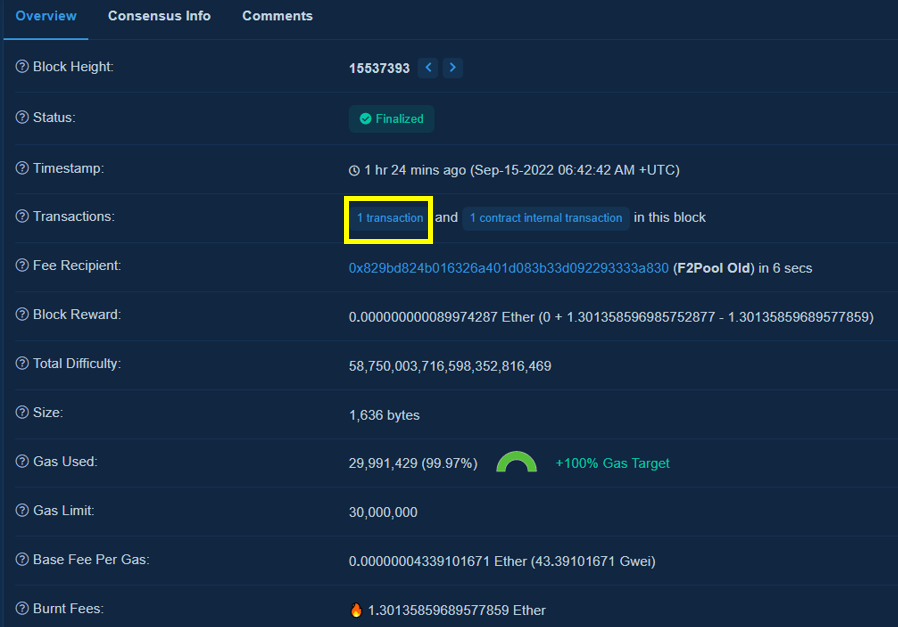
Task: Click base fee value 43.39101671 Gwei
Action: [593, 561]
